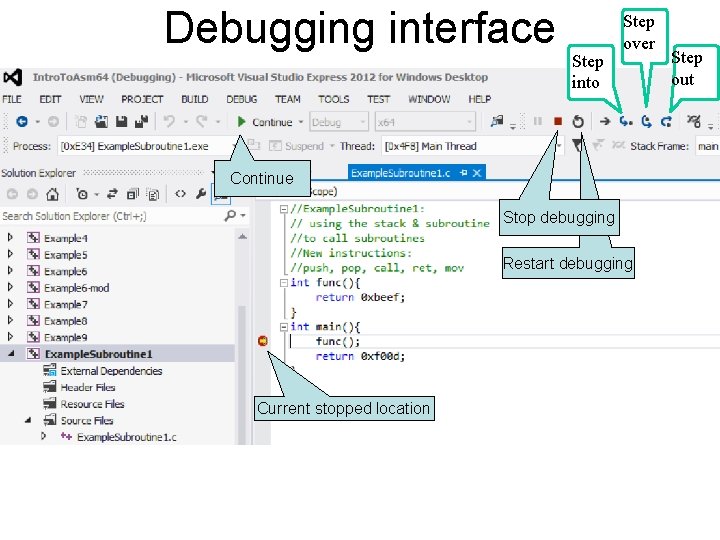Viewport: 720px width, 540px height.
Task: Click the Step Into icon
Action: point(626,121)
